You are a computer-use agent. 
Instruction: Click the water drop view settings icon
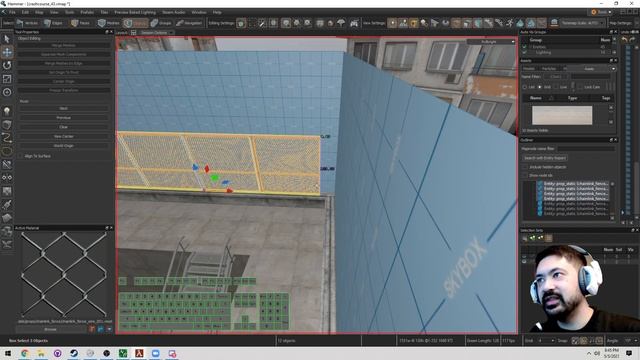click(520, 23)
